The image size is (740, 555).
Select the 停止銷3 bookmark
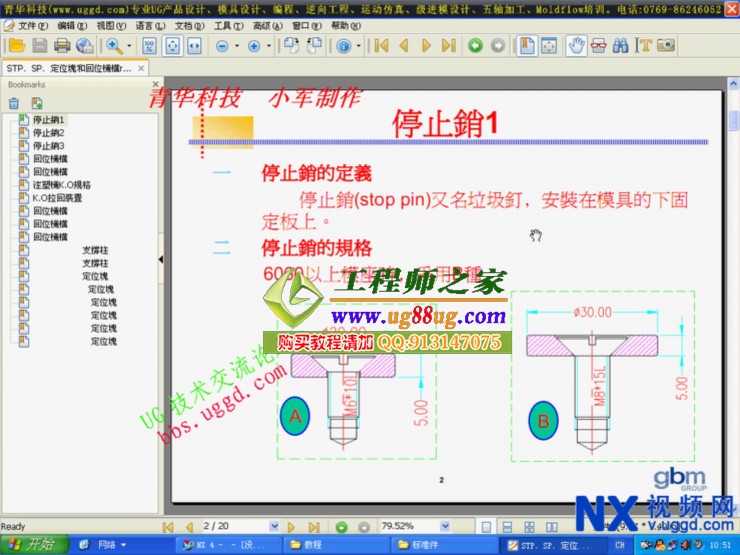[48, 146]
